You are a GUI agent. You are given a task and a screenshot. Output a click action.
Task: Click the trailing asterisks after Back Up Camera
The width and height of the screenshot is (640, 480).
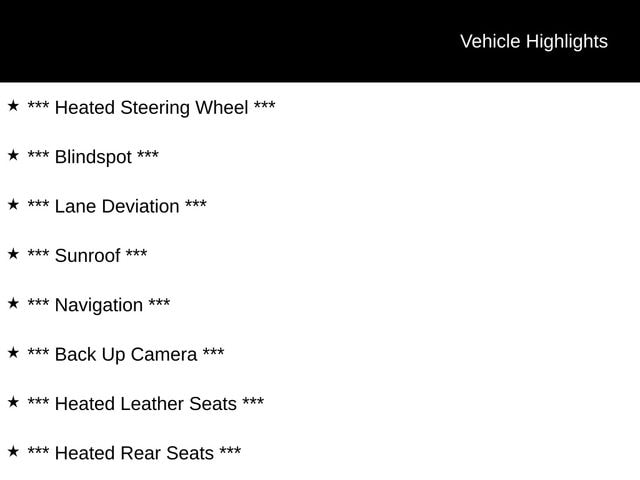pyautogui.click(x=213, y=353)
